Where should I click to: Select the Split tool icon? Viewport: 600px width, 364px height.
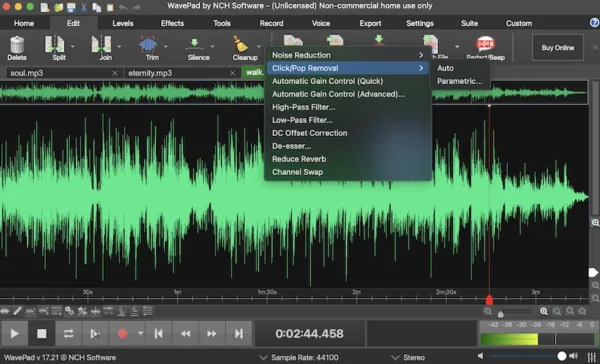[54, 44]
